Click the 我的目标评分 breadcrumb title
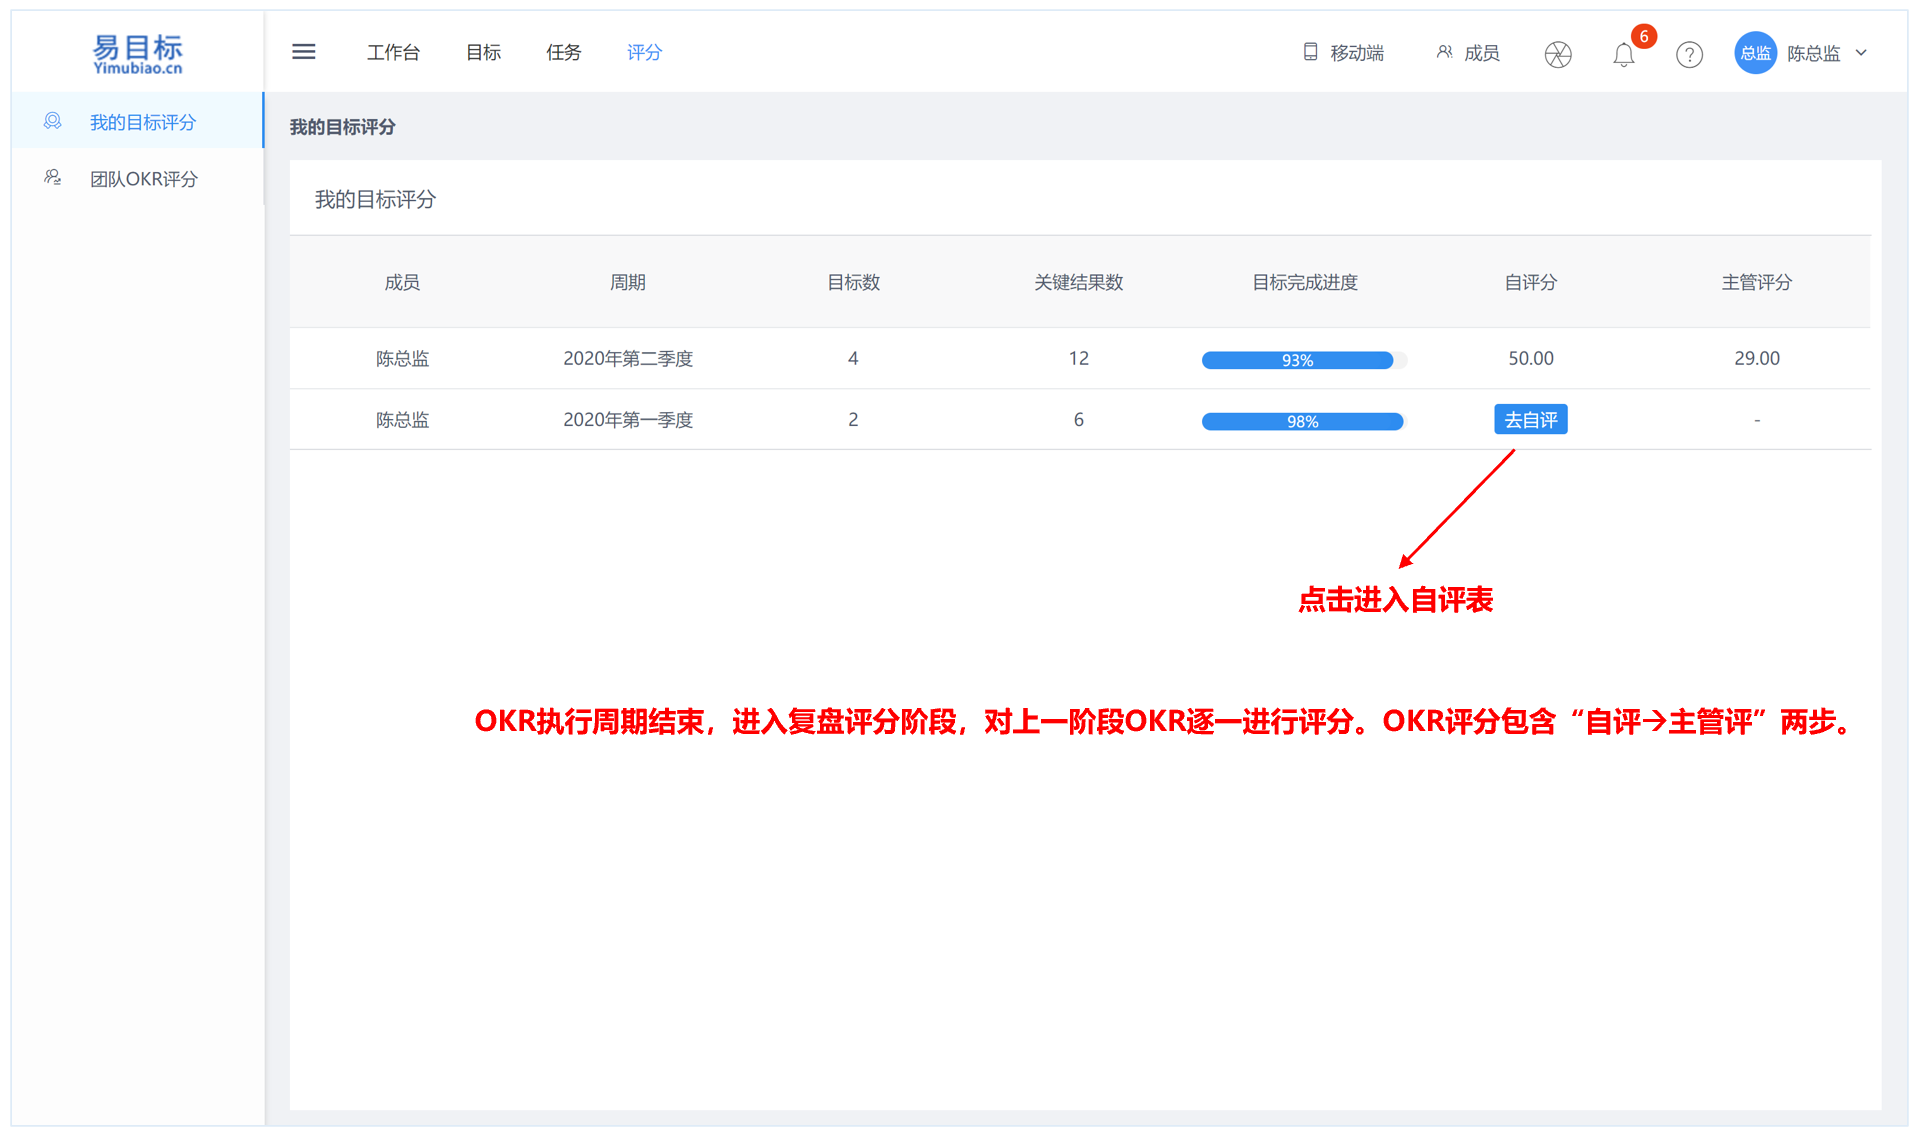 tap(343, 127)
